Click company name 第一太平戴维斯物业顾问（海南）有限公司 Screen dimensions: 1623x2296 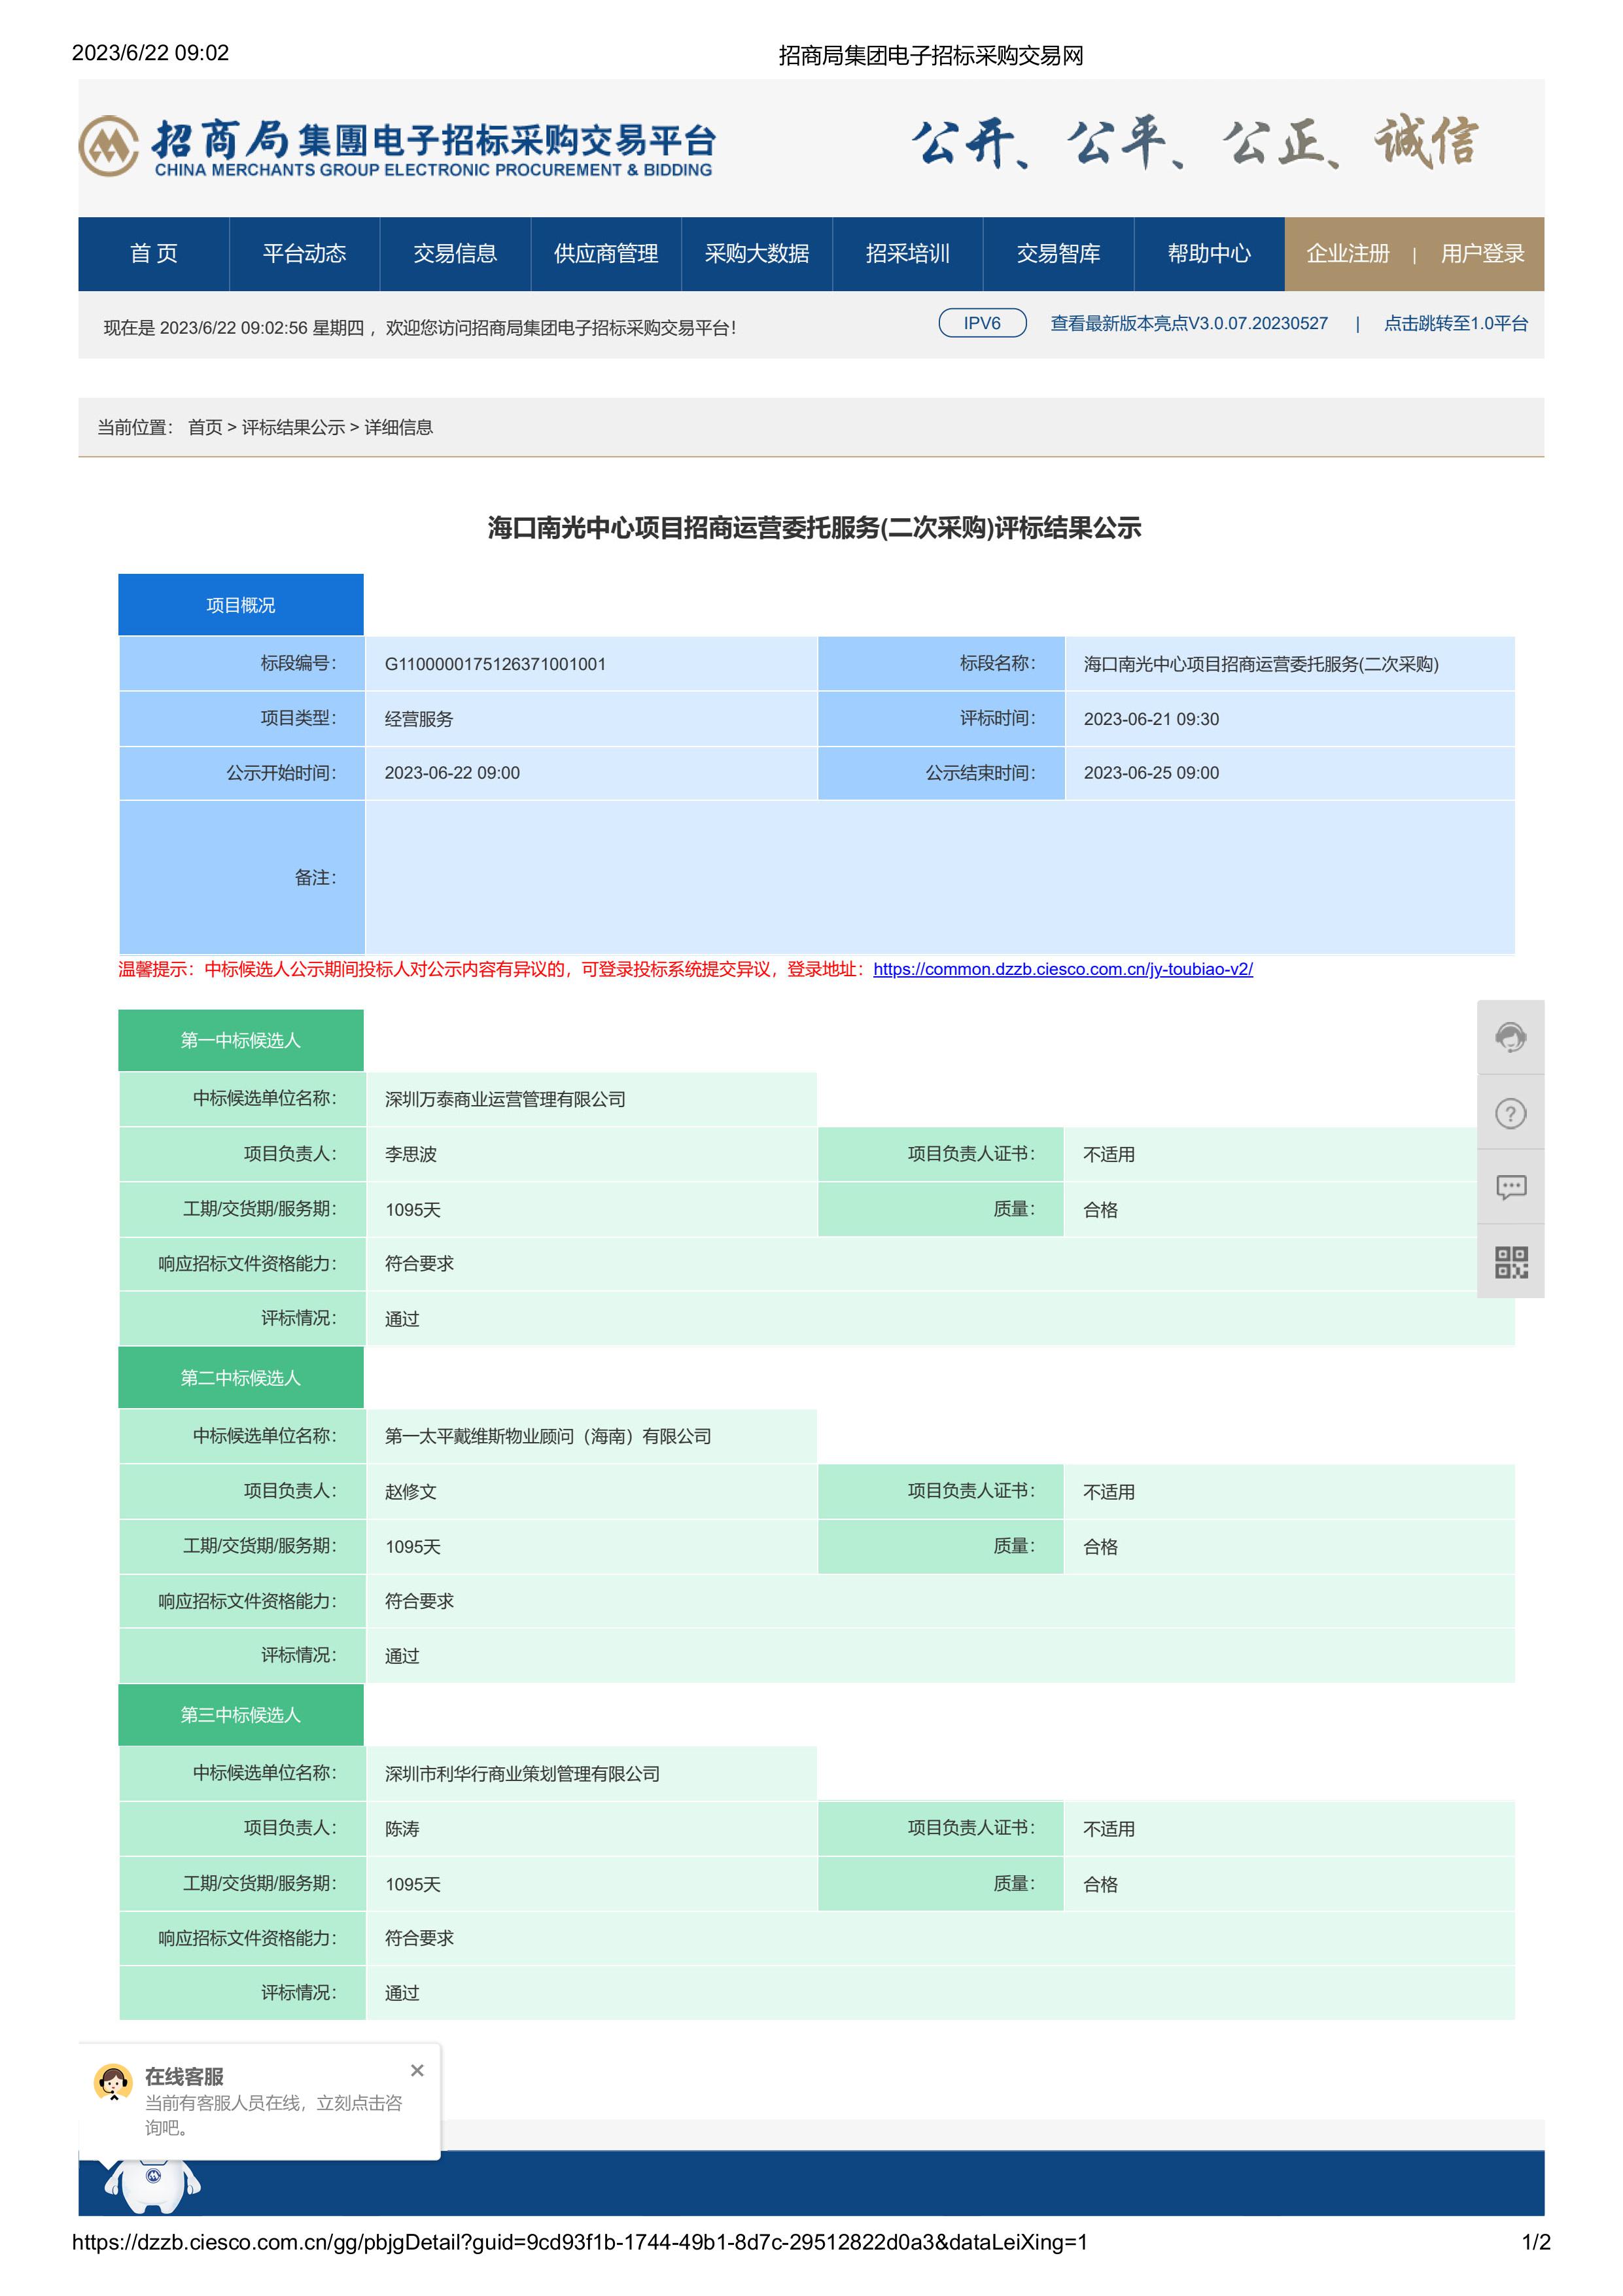tap(548, 1436)
